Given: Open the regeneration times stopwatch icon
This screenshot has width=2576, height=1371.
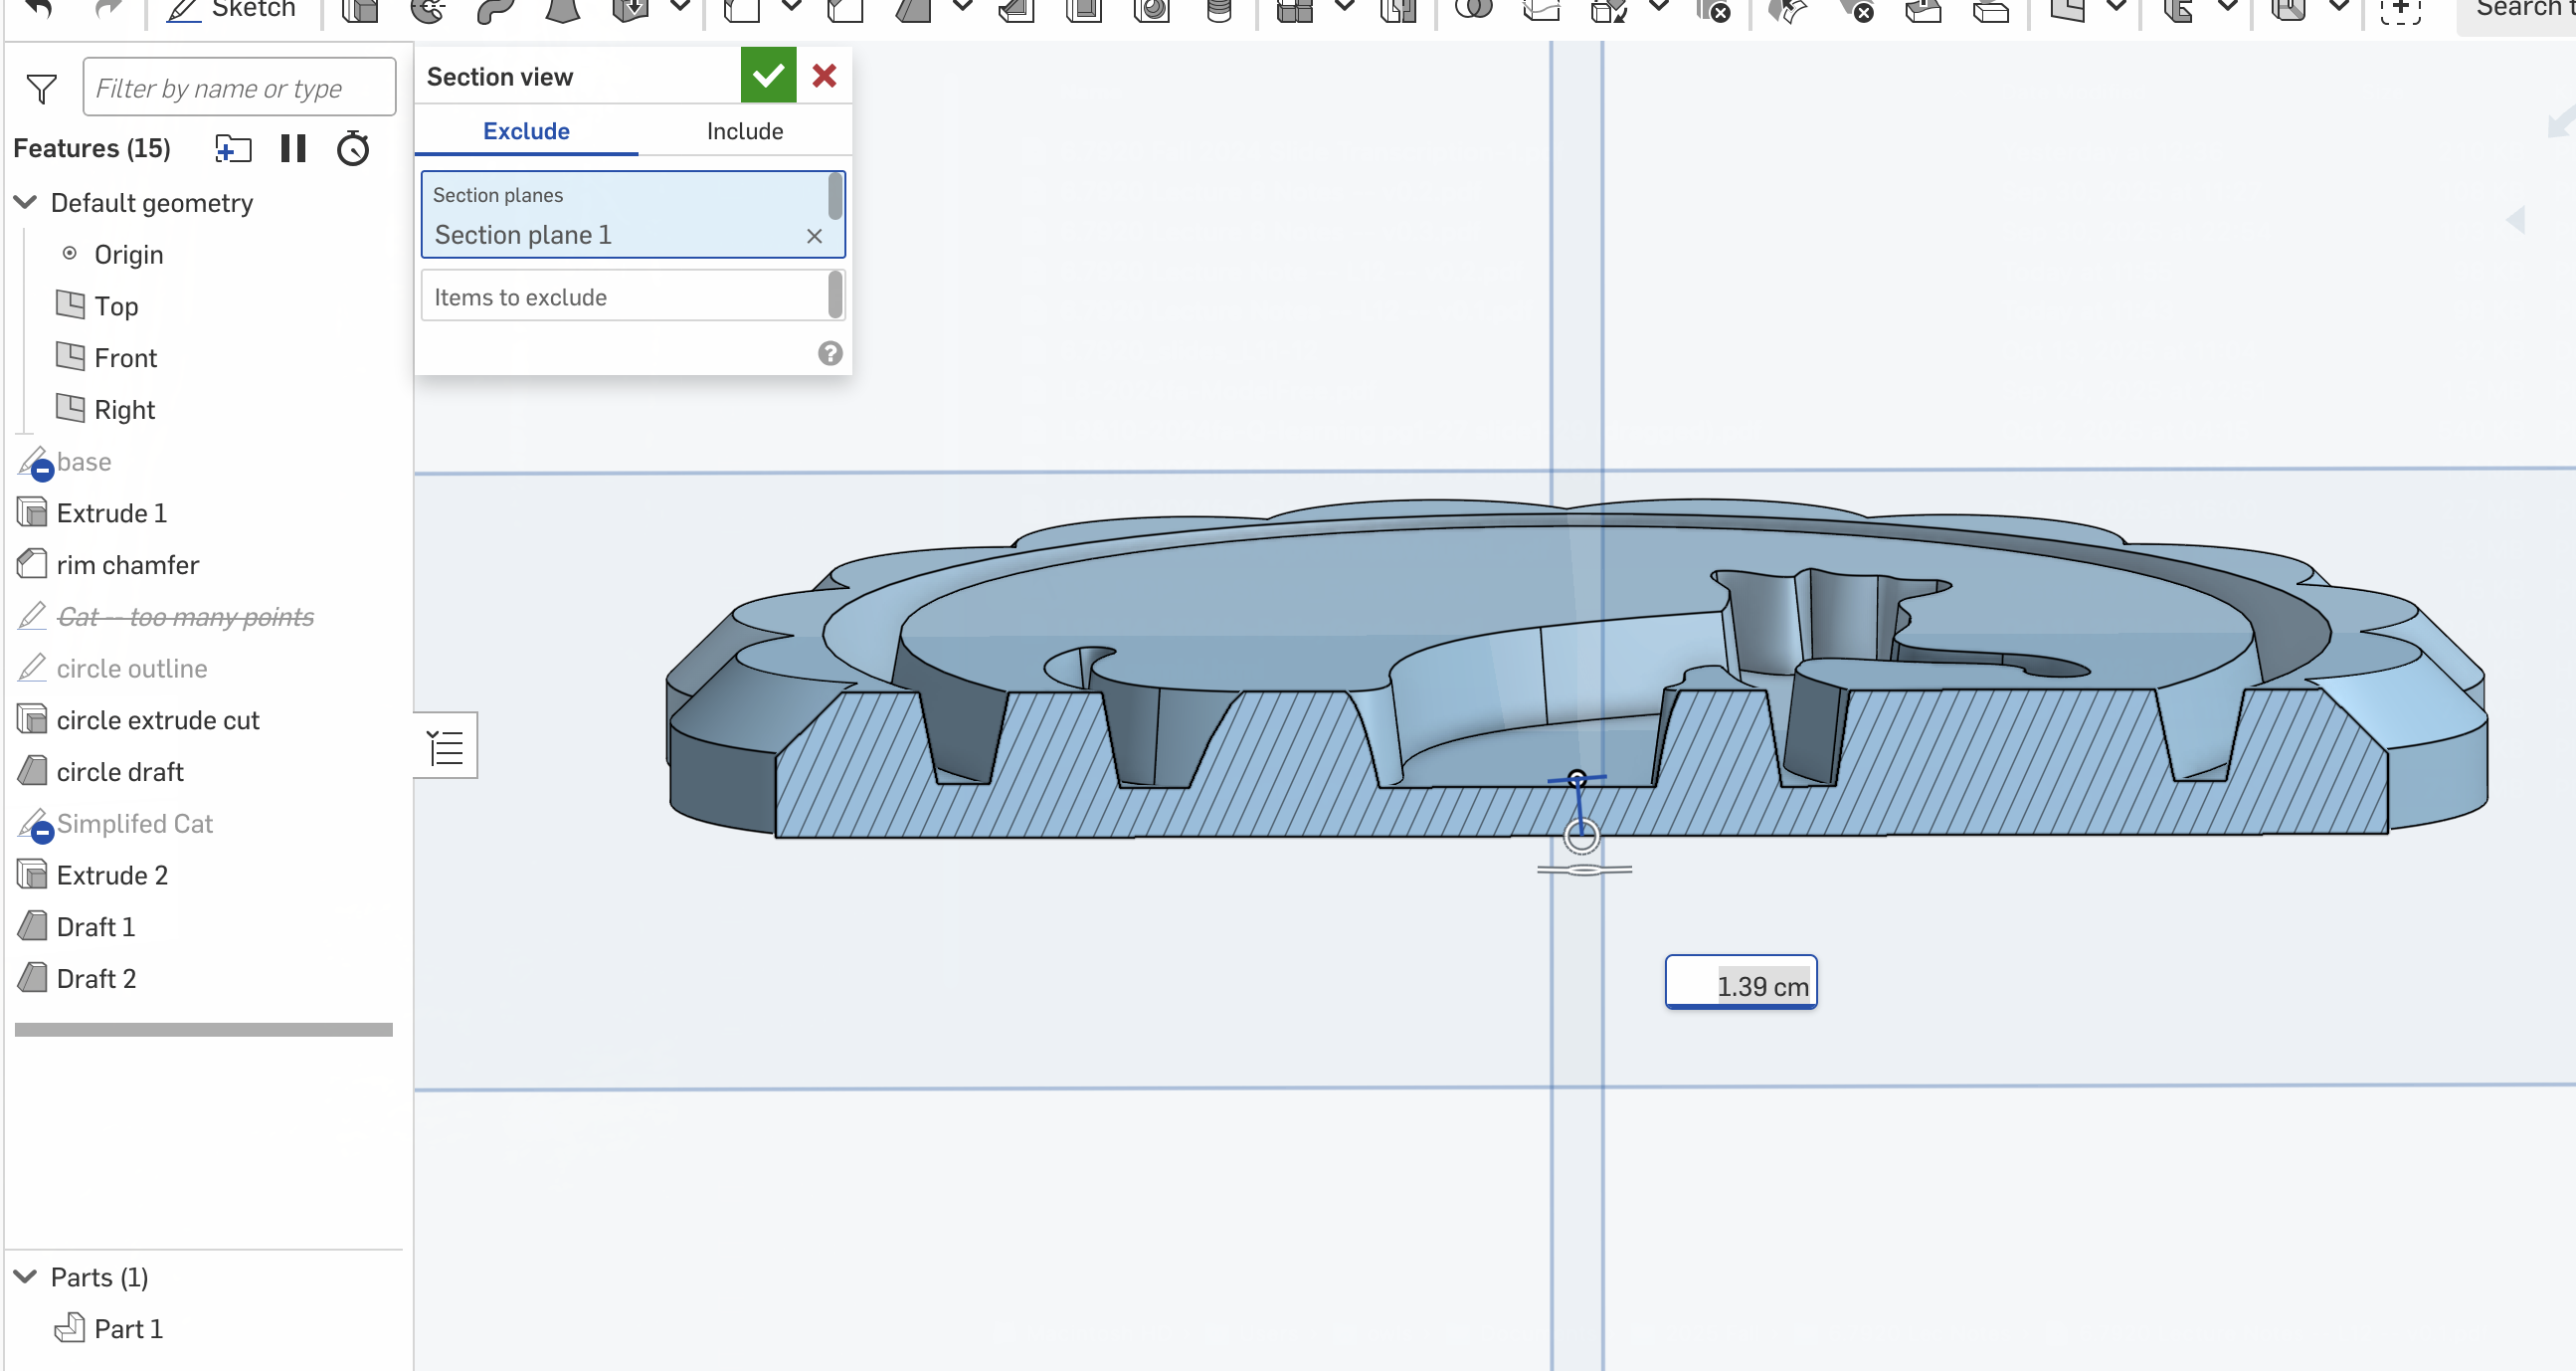Looking at the screenshot, I should pyautogui.click(x=353, y=149).
